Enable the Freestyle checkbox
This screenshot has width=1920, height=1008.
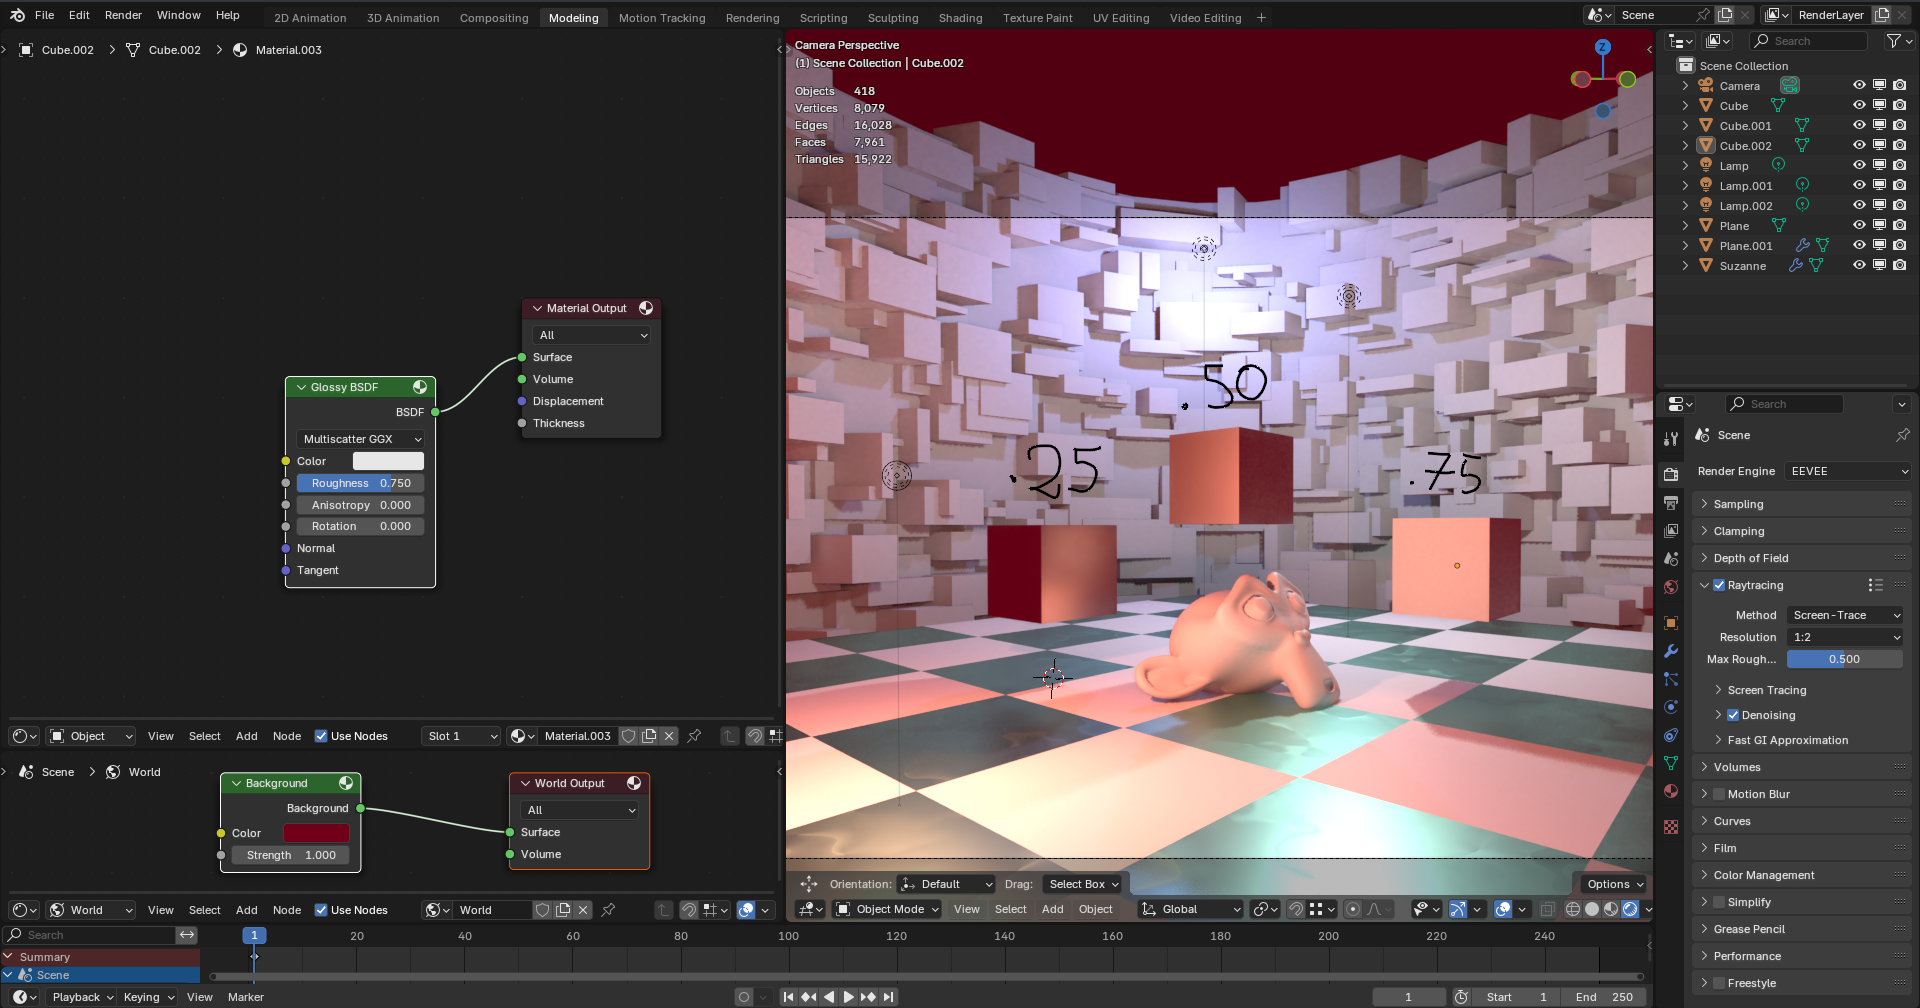coord(1719,983)
